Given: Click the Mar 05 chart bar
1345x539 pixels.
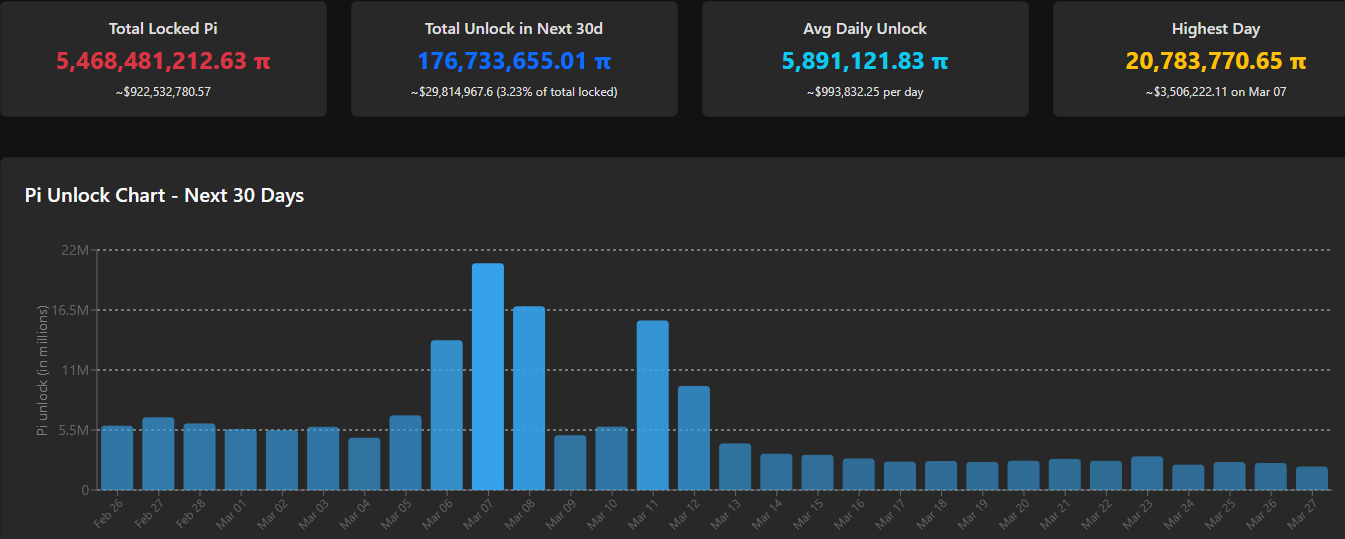Looking at the screenshot, I should (x=405, y=453).
